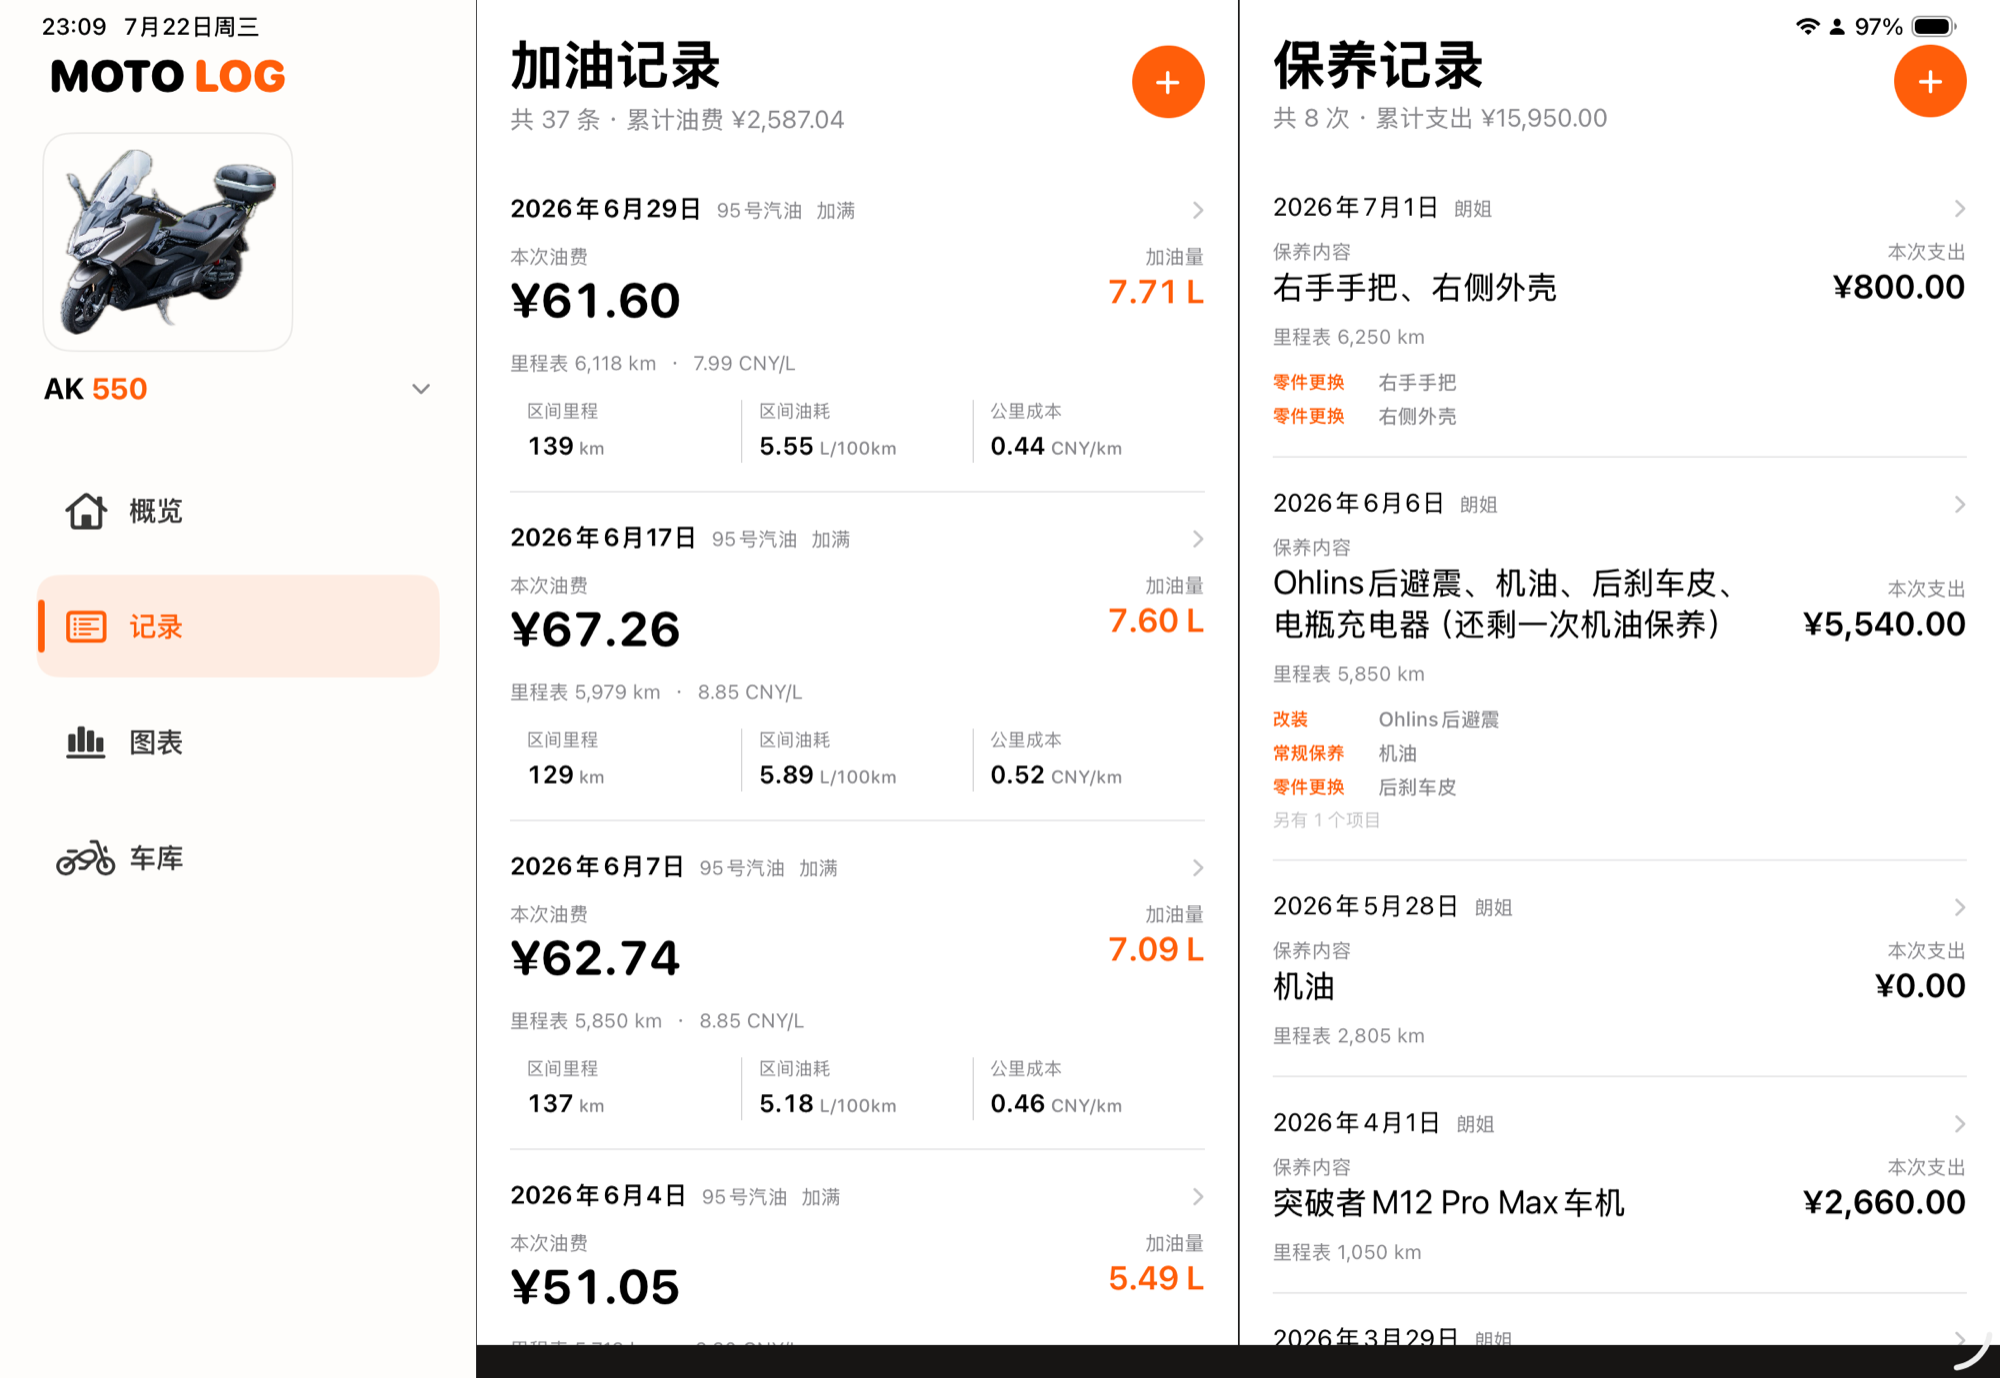The width and height of the screenshot is (2000, 1378).
Task: Click the MOTO LOG app logo
Action: (x=168, y=77)
